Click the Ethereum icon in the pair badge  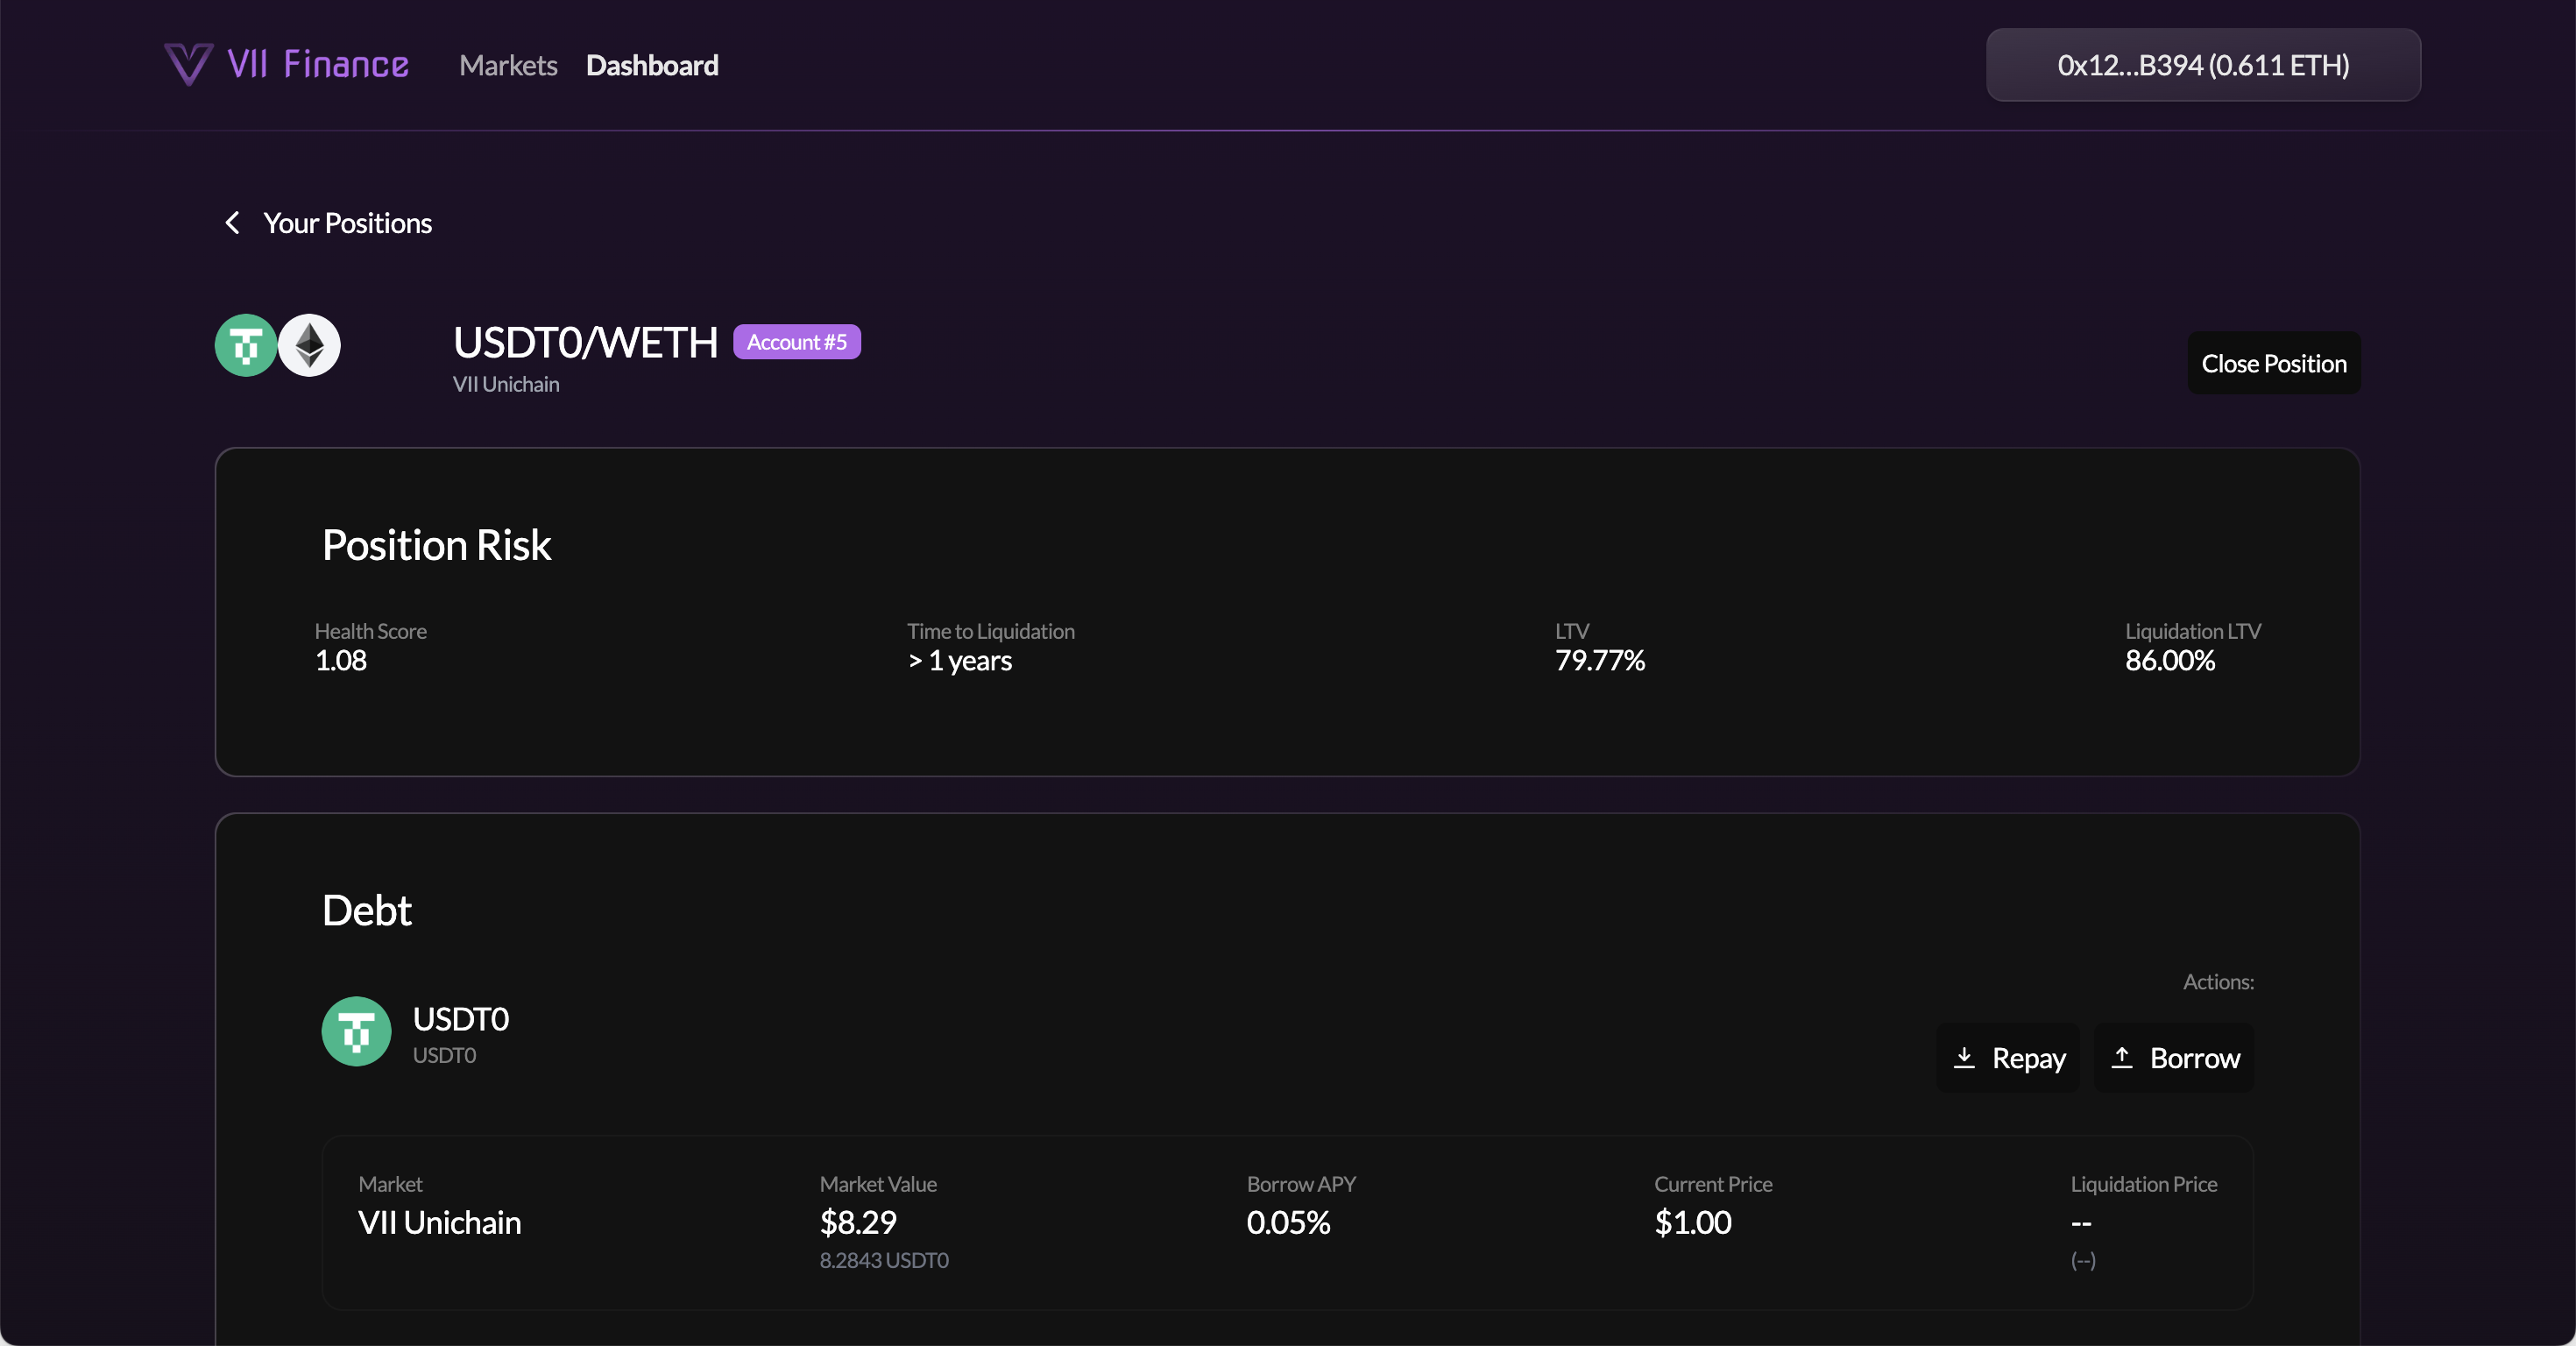click(309, 345)
